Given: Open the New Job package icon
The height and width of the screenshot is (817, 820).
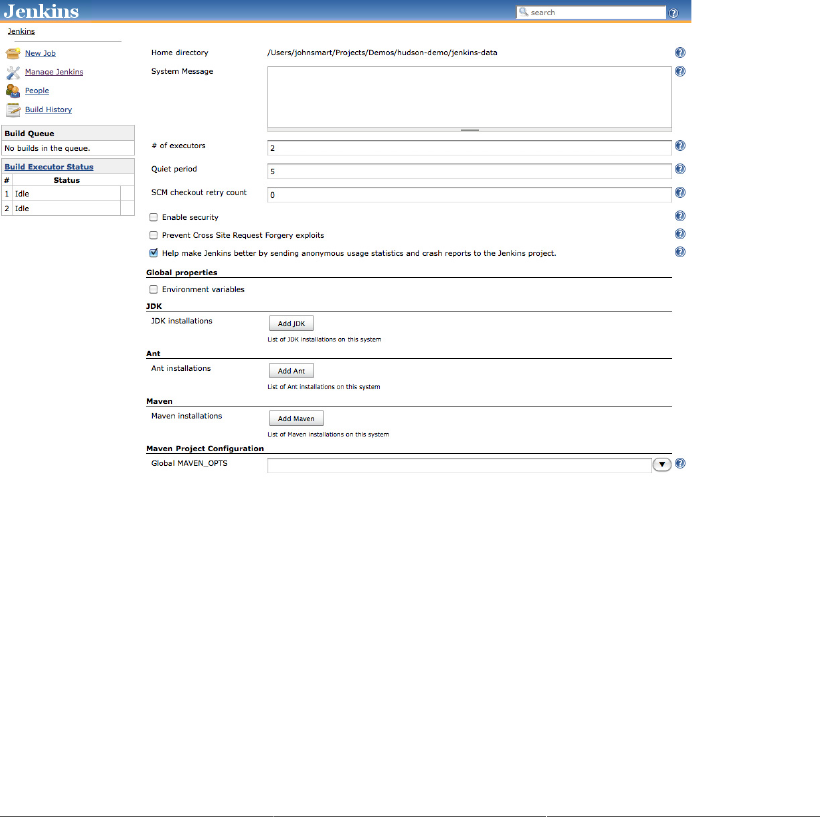Looking at the screenshot, I should (x=13, y=53).
